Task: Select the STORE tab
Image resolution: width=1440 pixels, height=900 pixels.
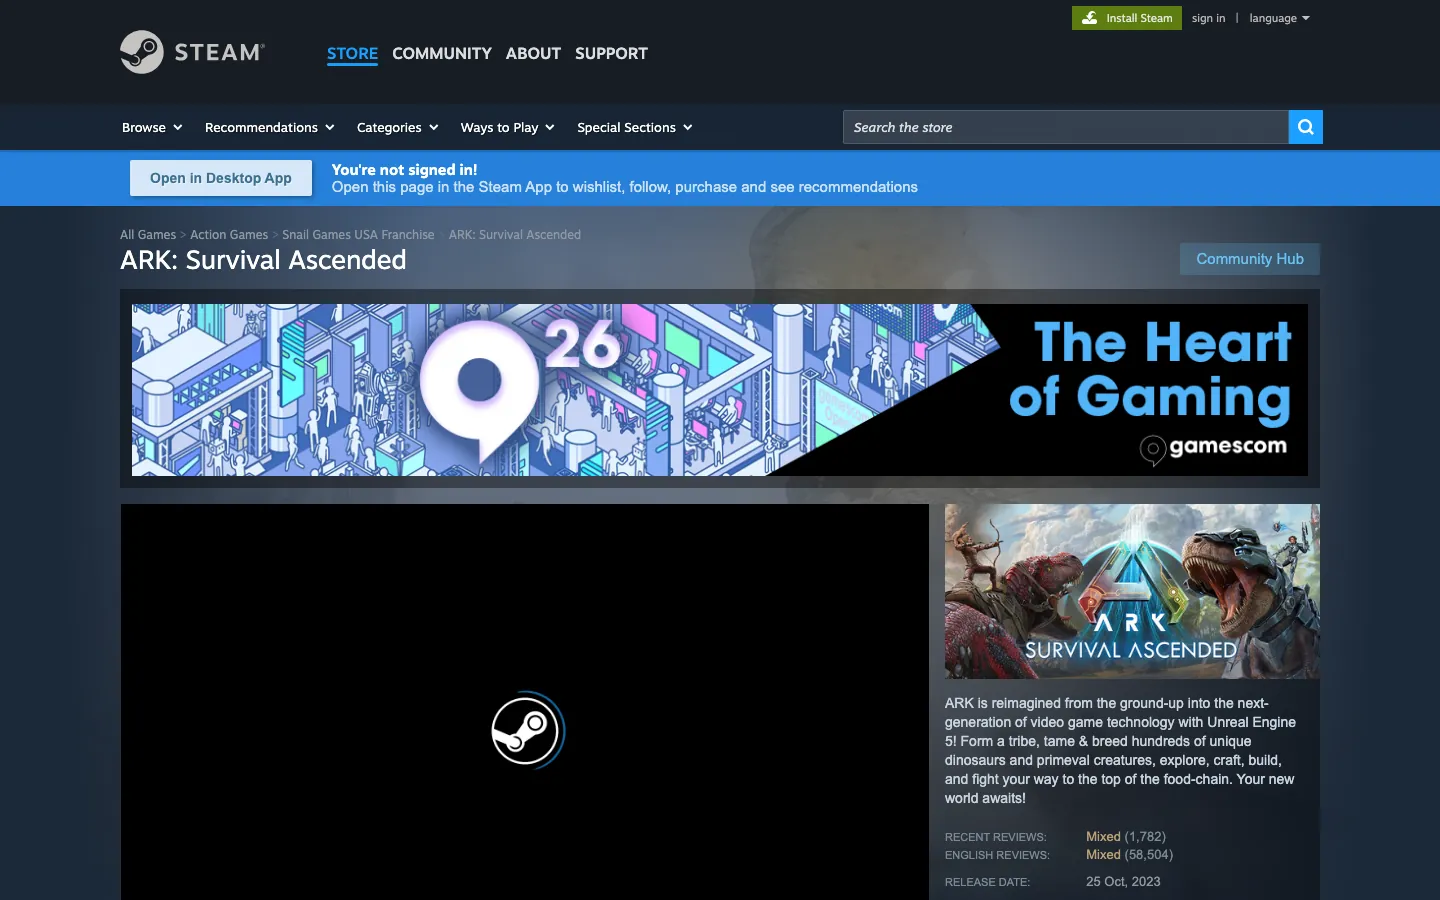Action: [352, 53]
